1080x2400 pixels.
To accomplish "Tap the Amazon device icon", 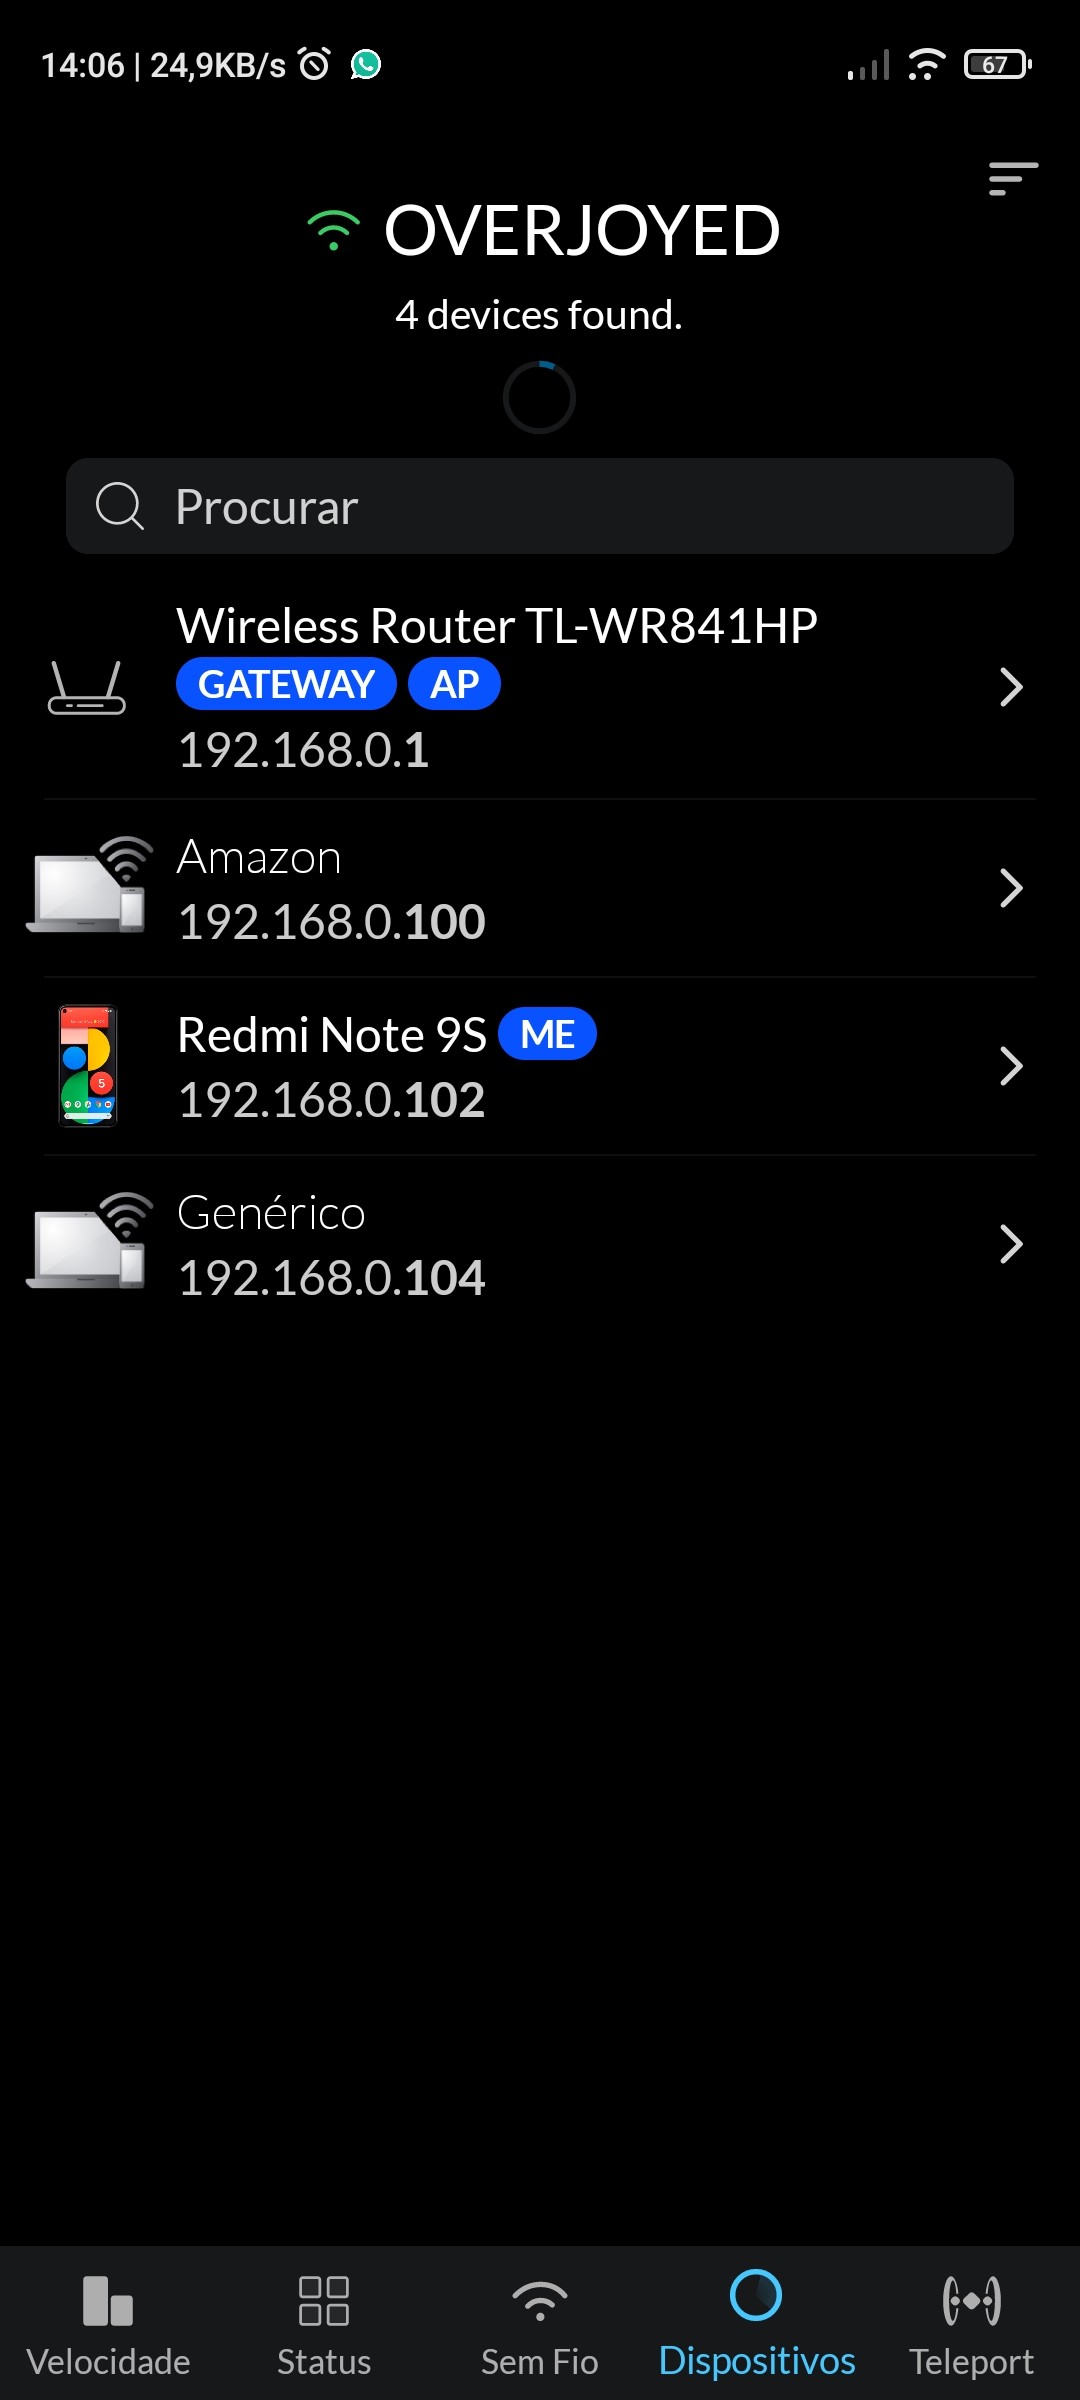I will [90, 885].
